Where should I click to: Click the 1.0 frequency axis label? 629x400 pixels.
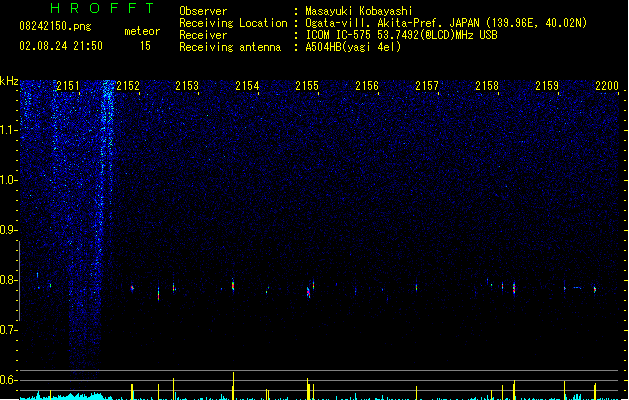pyautogui.click(x=8, y=180)
